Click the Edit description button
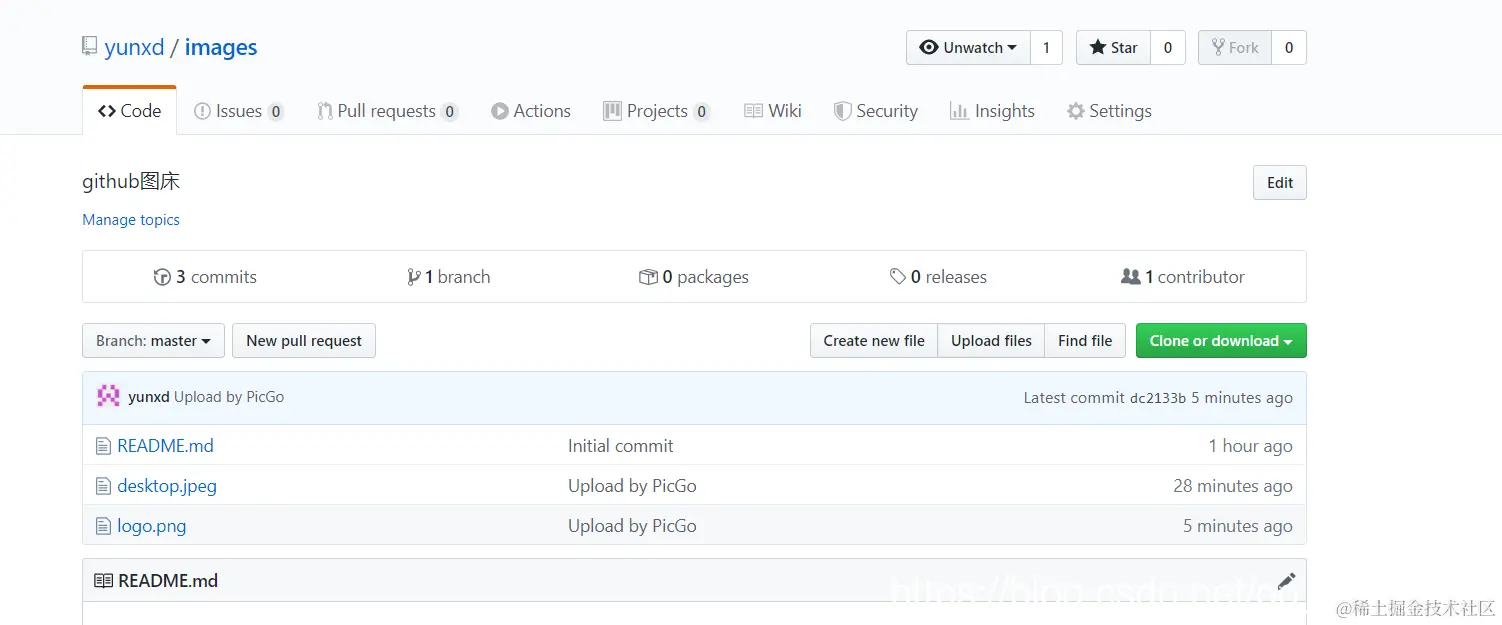This screenshot has height=625, width=1502. pos(1280,183)
